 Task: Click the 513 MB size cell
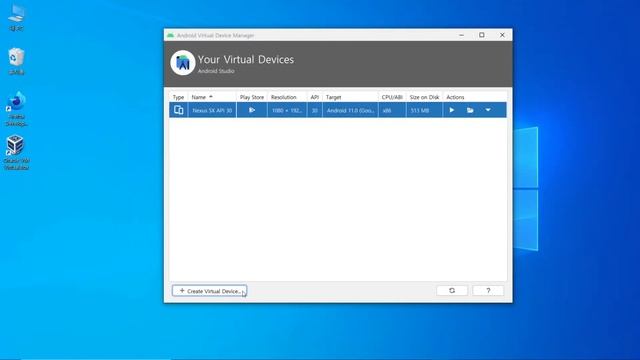tap(424, 110)
